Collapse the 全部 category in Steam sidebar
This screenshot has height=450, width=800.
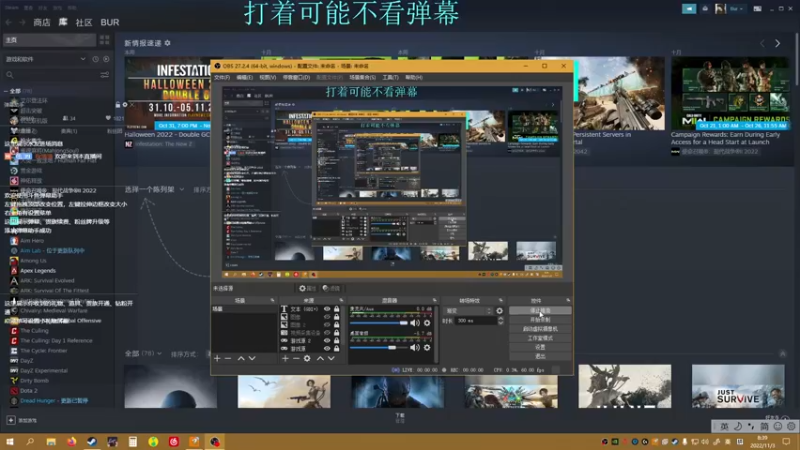click(x=6, y=91)
